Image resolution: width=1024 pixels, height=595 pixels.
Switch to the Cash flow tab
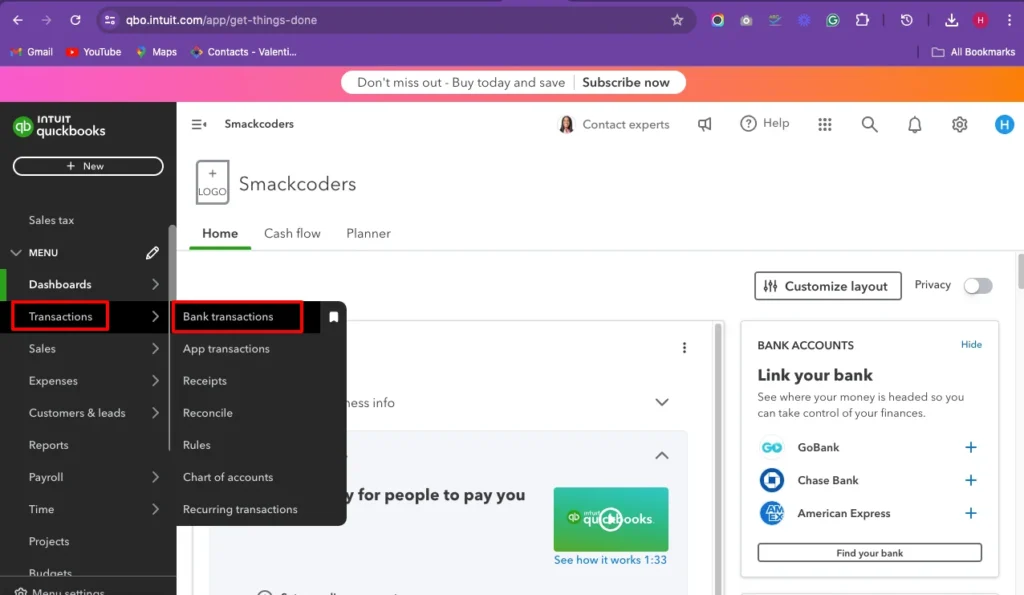tap(292, 234)
